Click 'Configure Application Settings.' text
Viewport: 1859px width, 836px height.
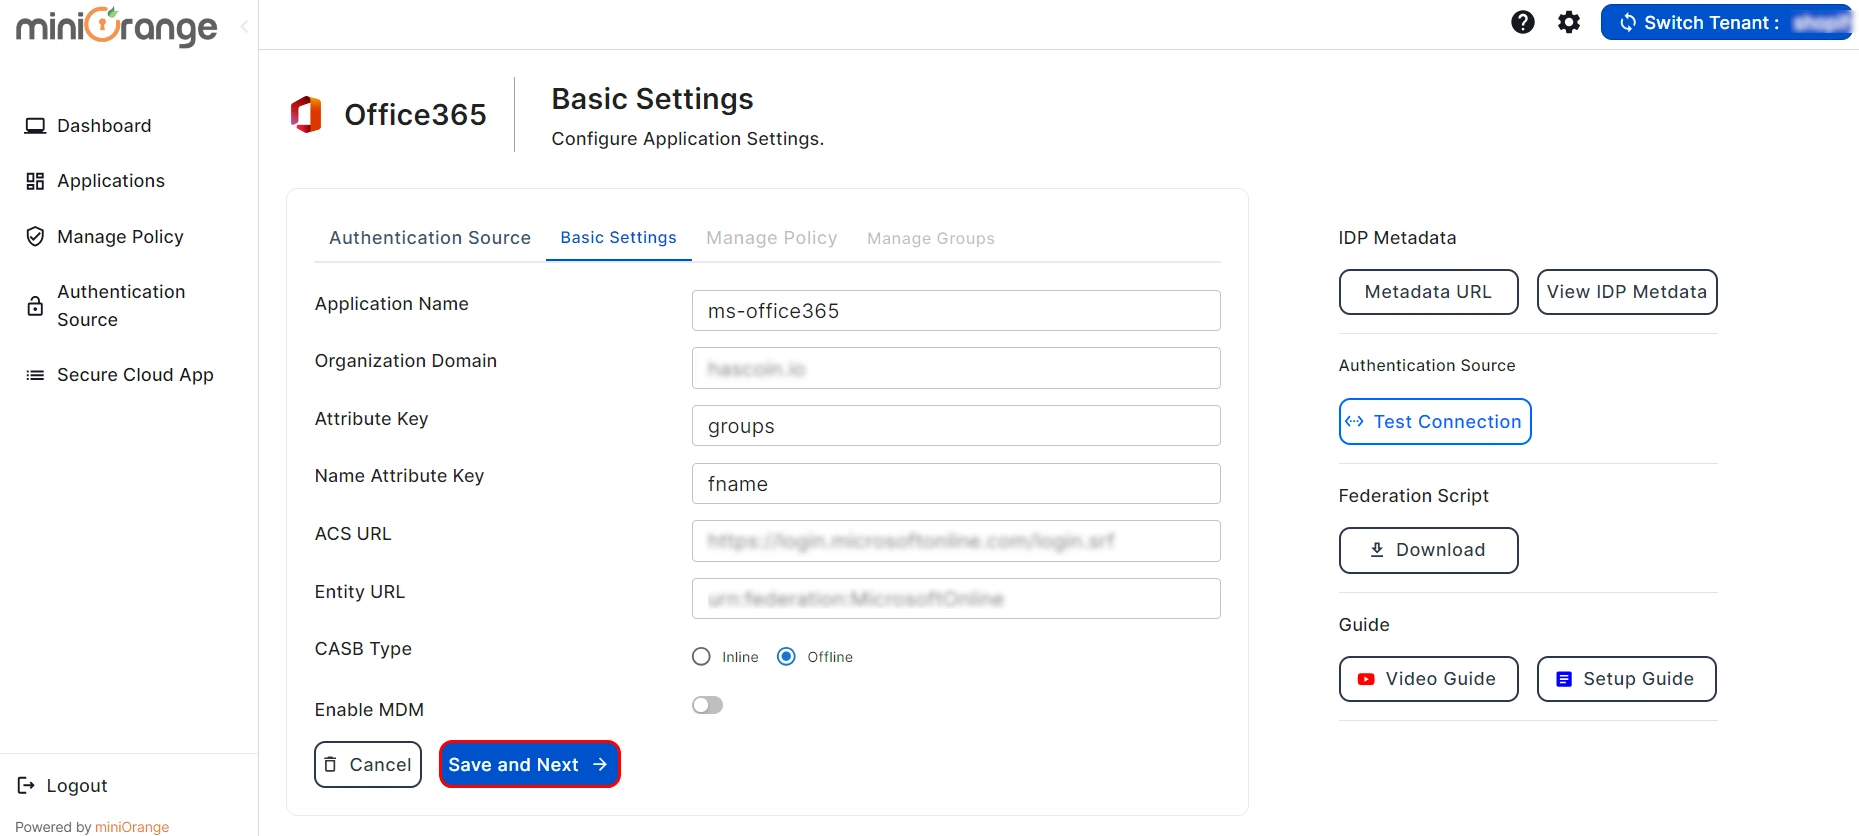688,139
